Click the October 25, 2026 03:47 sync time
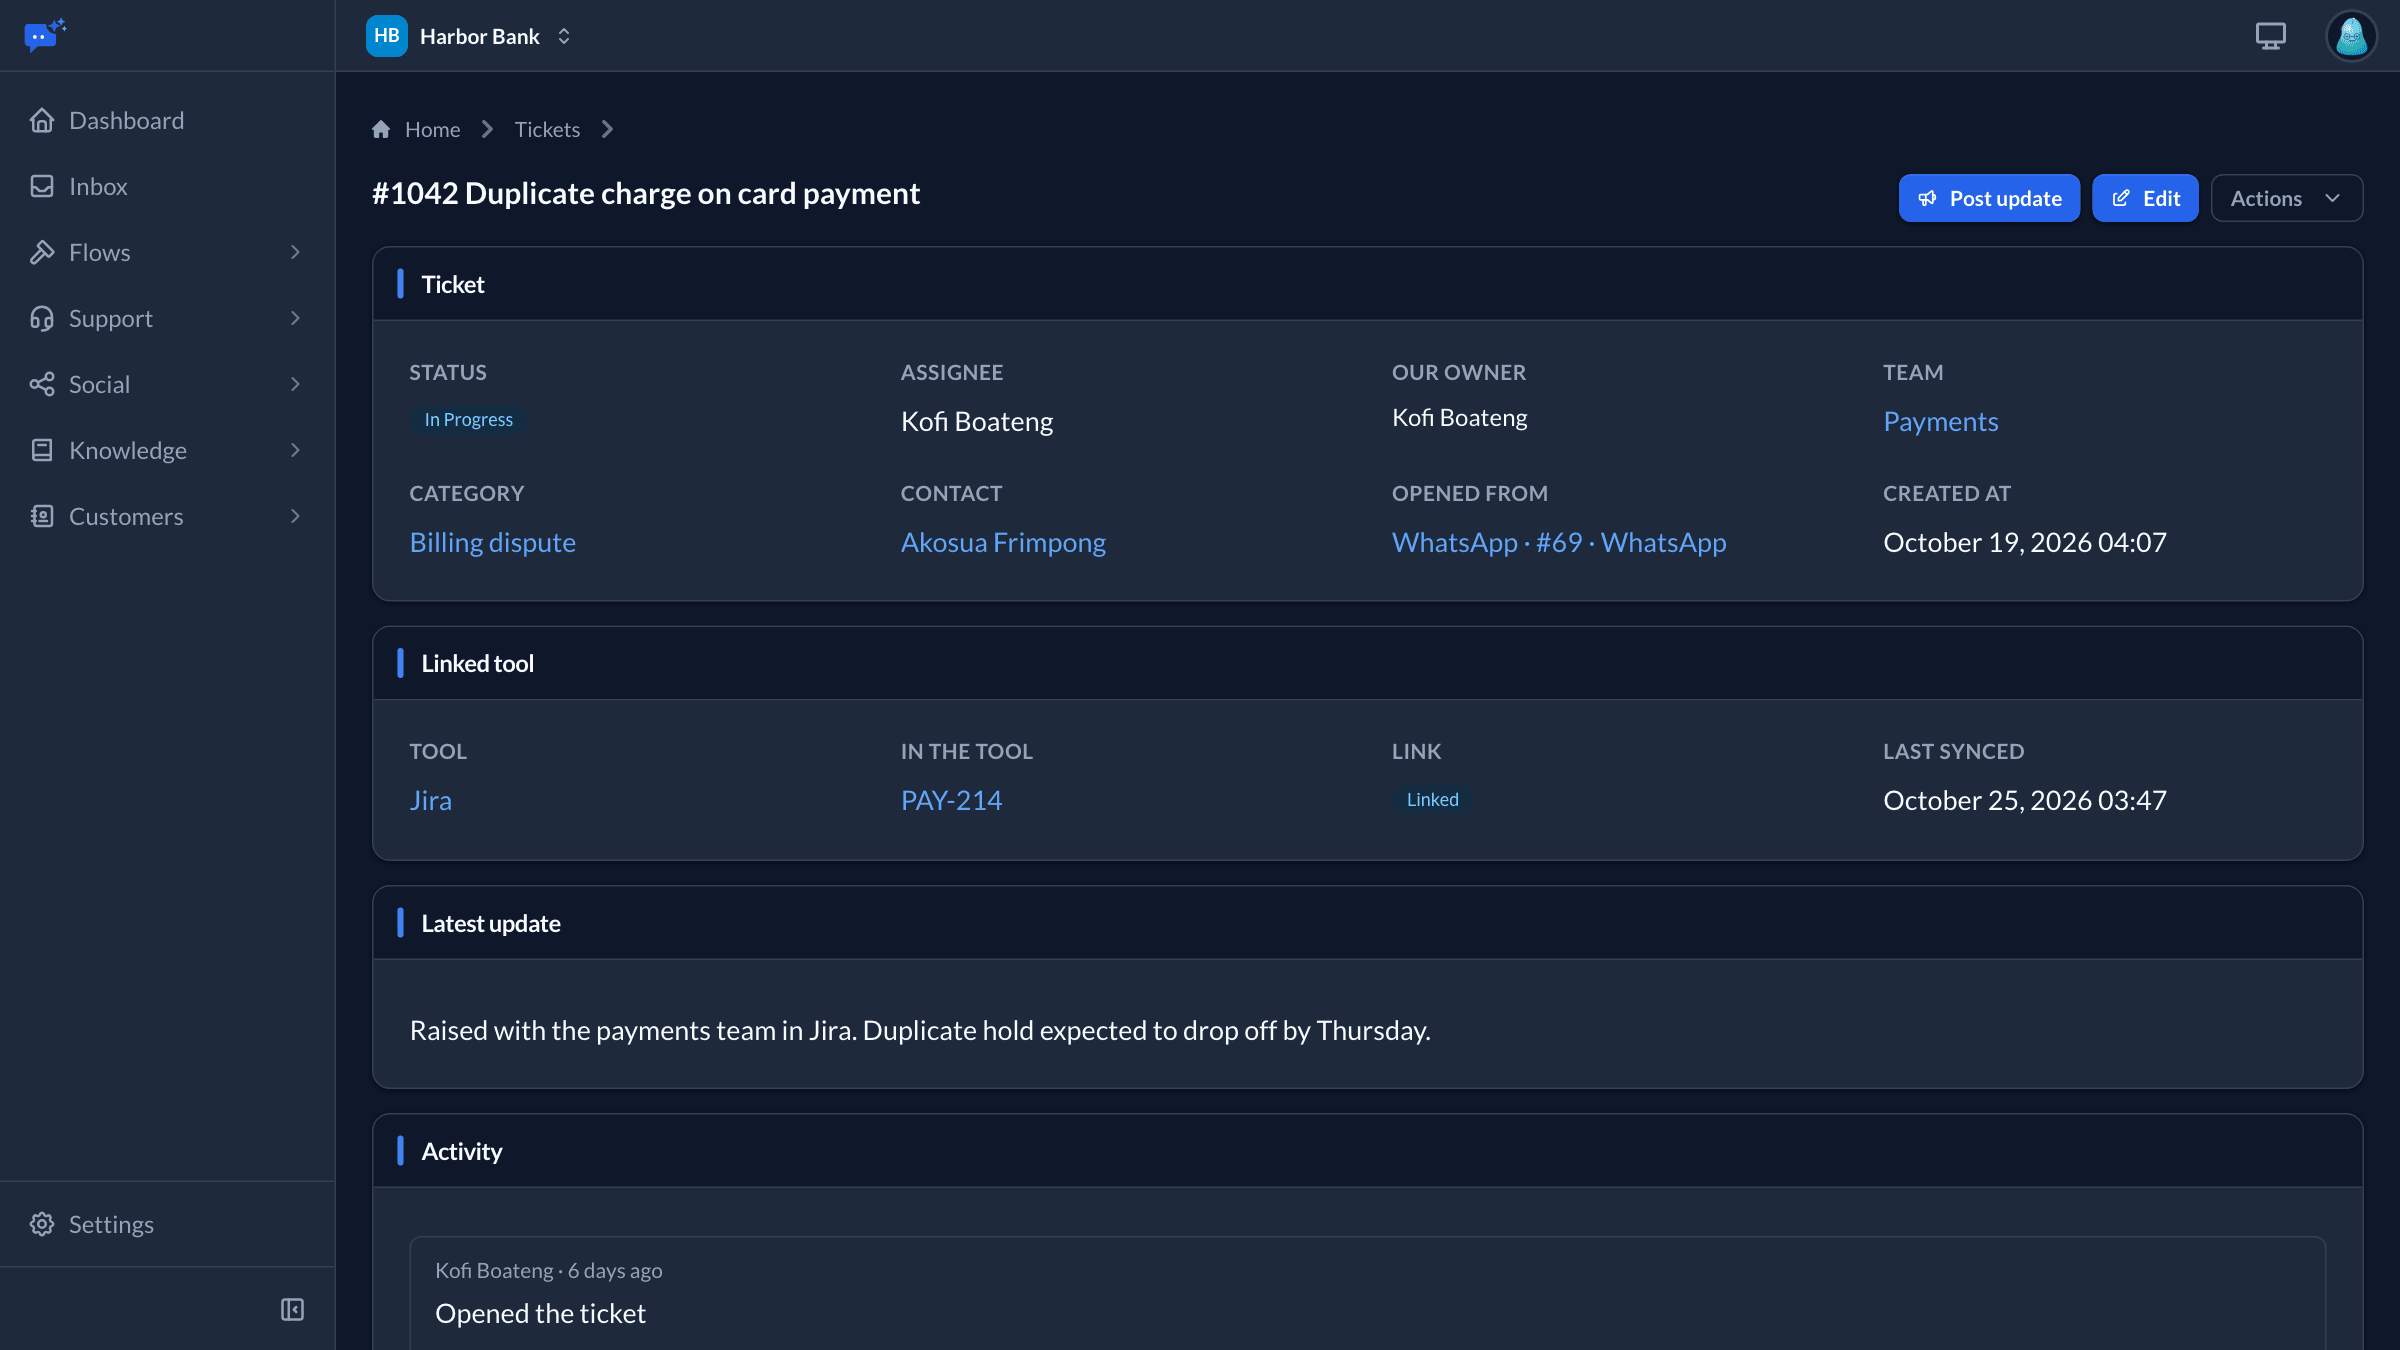Image resolution: width=2400 pixels, height=1350 pixels. pos(2024,800)
